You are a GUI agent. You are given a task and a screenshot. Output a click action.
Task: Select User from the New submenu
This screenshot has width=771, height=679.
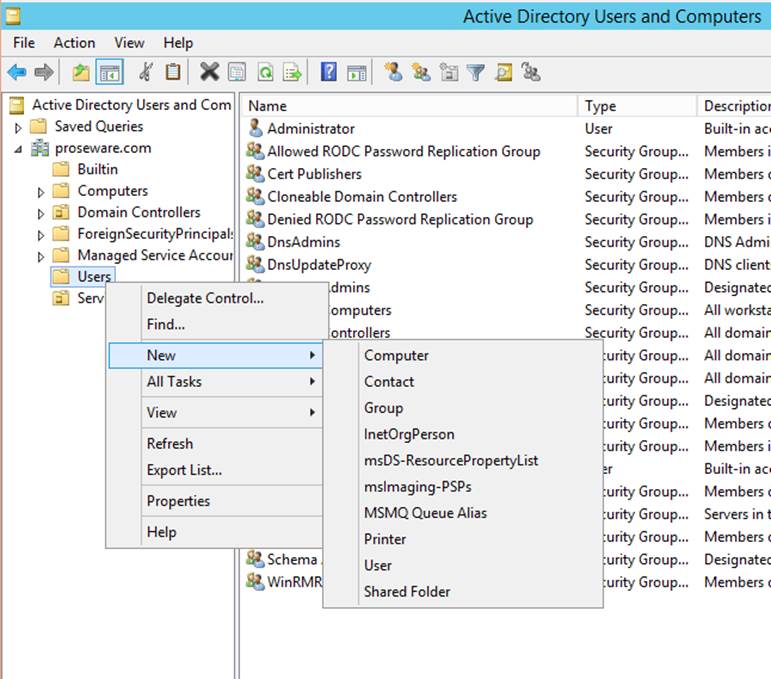(378, 565)
